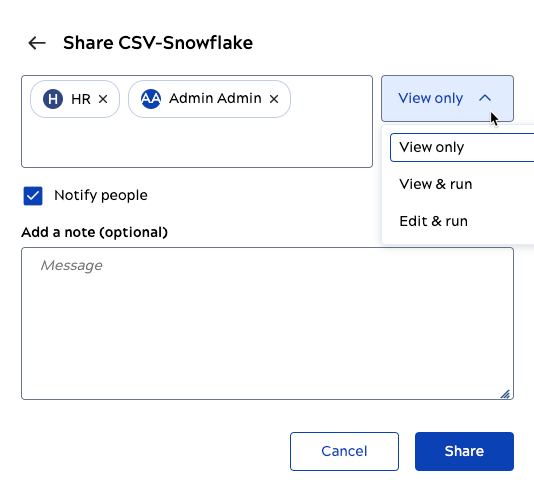The height and width of the screenshot is (499, 534).
Task: Go back using the left arrow
Action: click(x=37, y=43)
